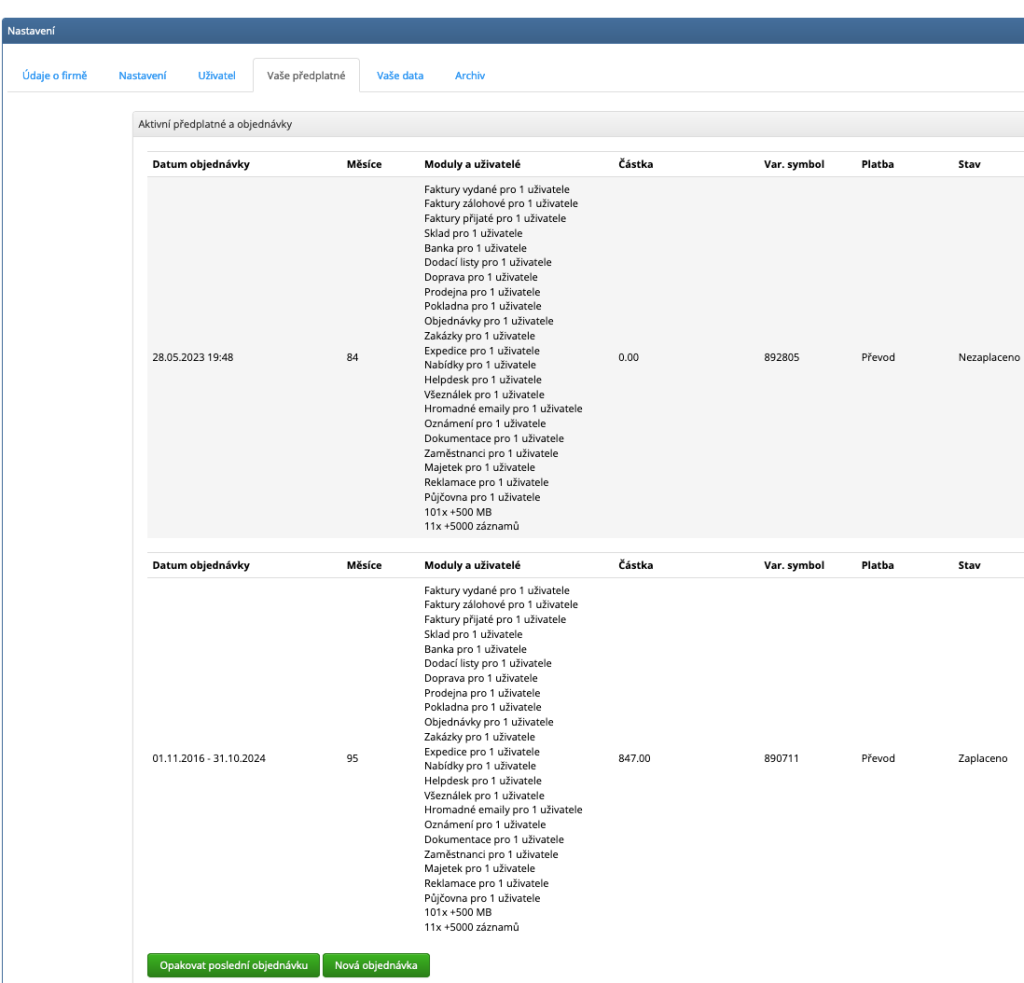
Task: Click the Zaplaceno status cell
Action: point(982,759)
